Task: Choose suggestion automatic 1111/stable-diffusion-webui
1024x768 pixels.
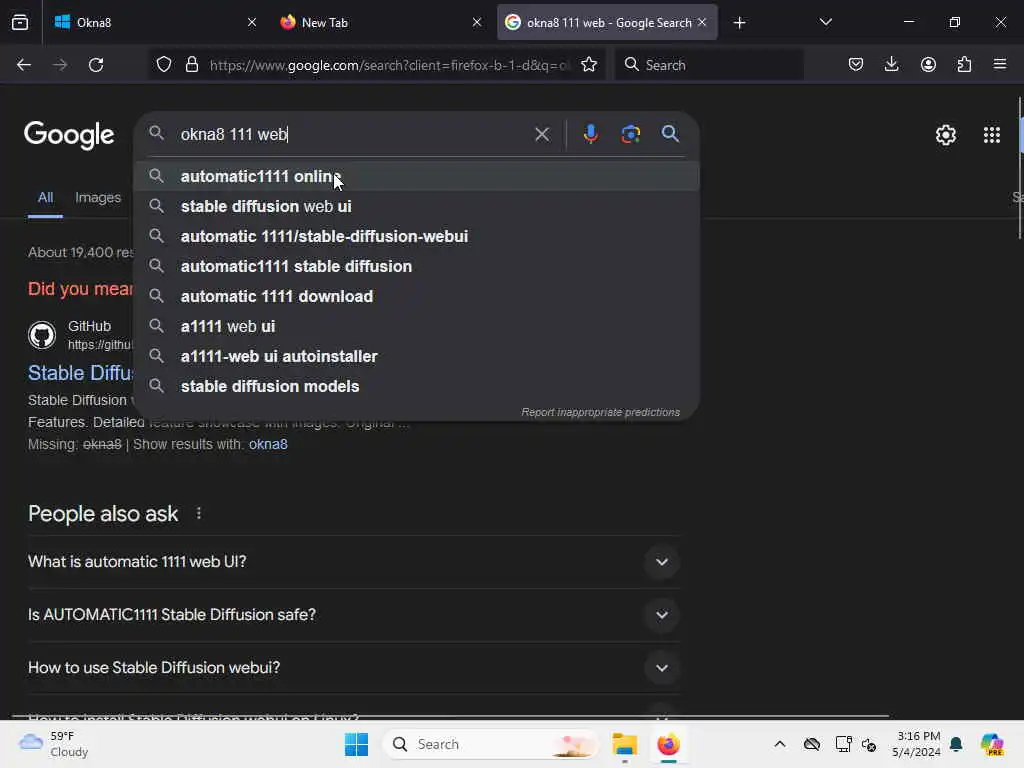Action: (x=417, y=236)
